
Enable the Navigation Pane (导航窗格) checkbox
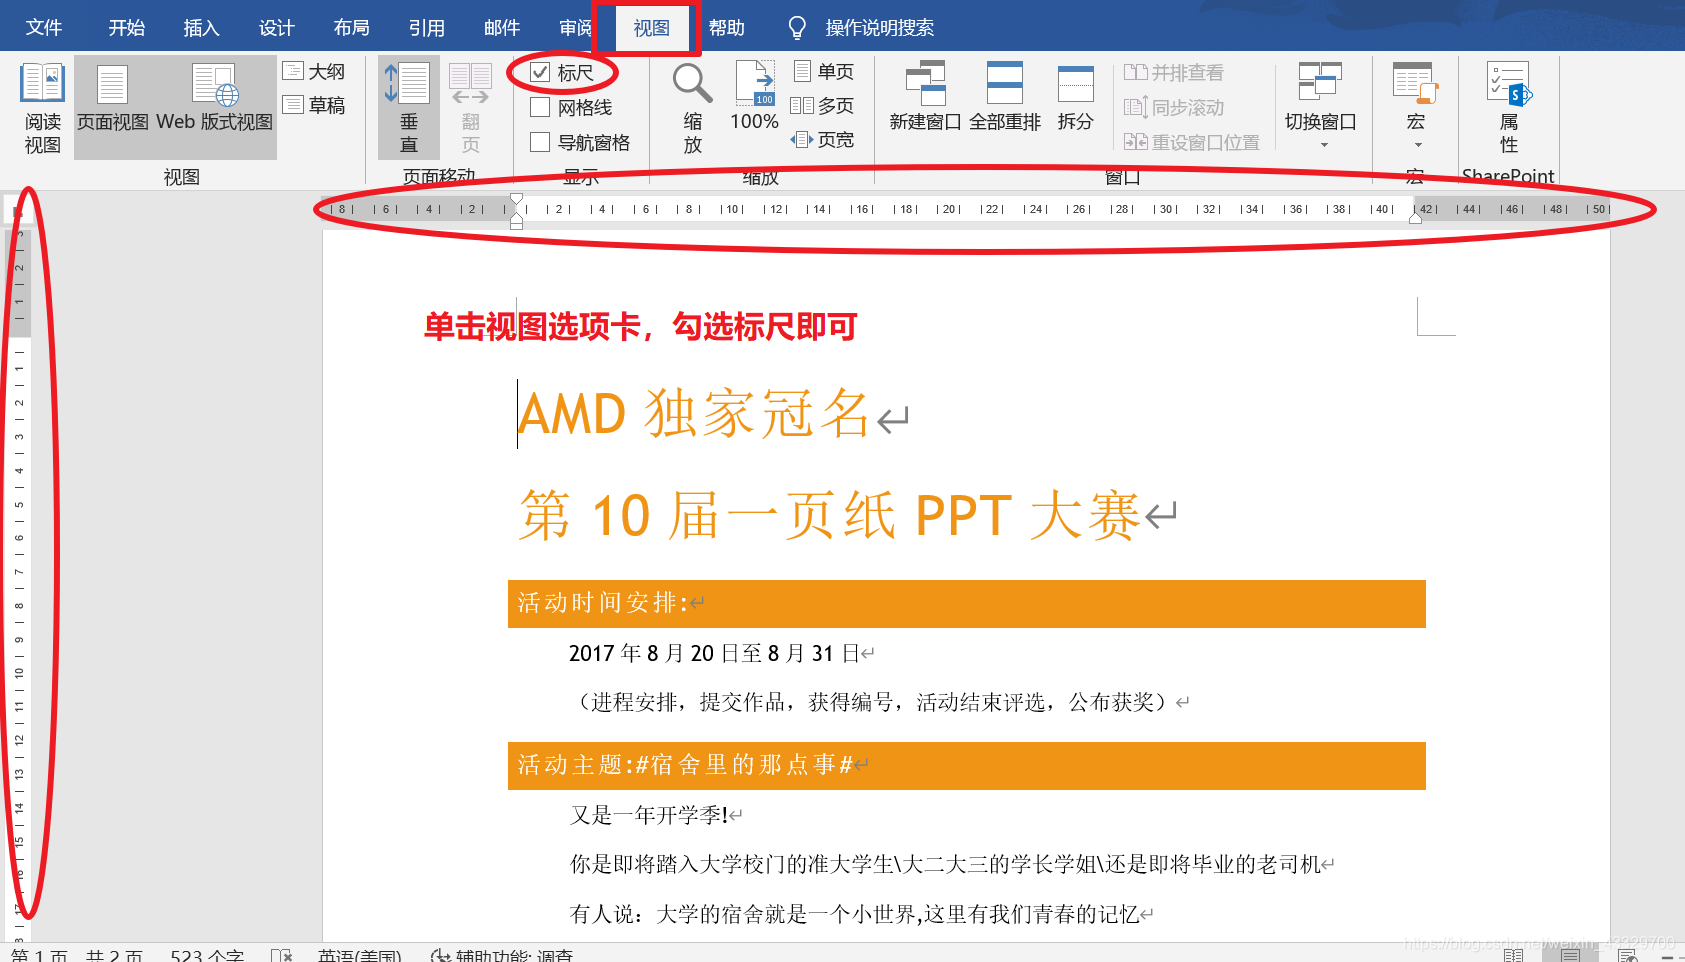[540, 142]
